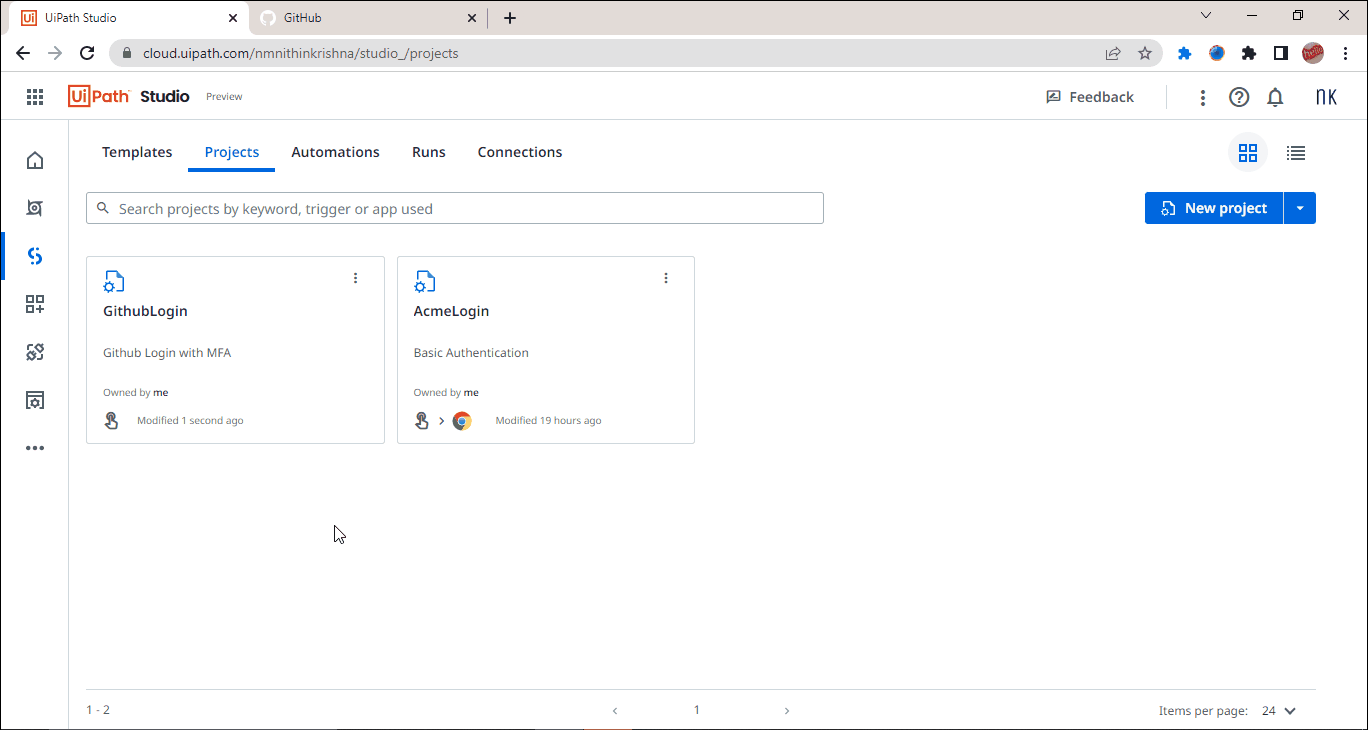Go to previous page arrow
The width and height of the screenshot is (1368, 730).
point(615,711)
